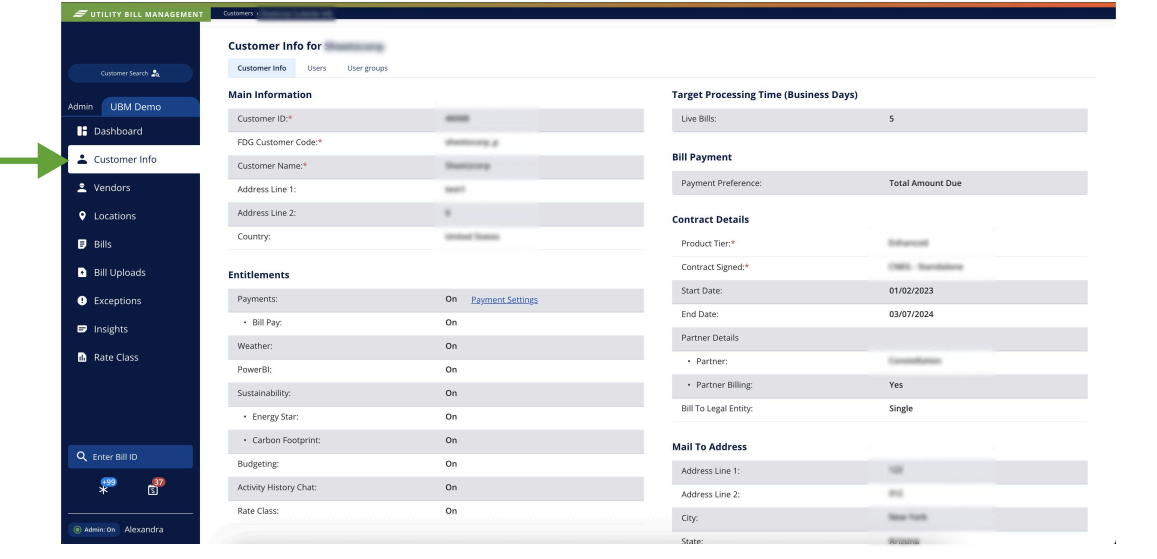Click the Partner Details row label
This screenshot has width=1157, height=559.
(710, 338)
